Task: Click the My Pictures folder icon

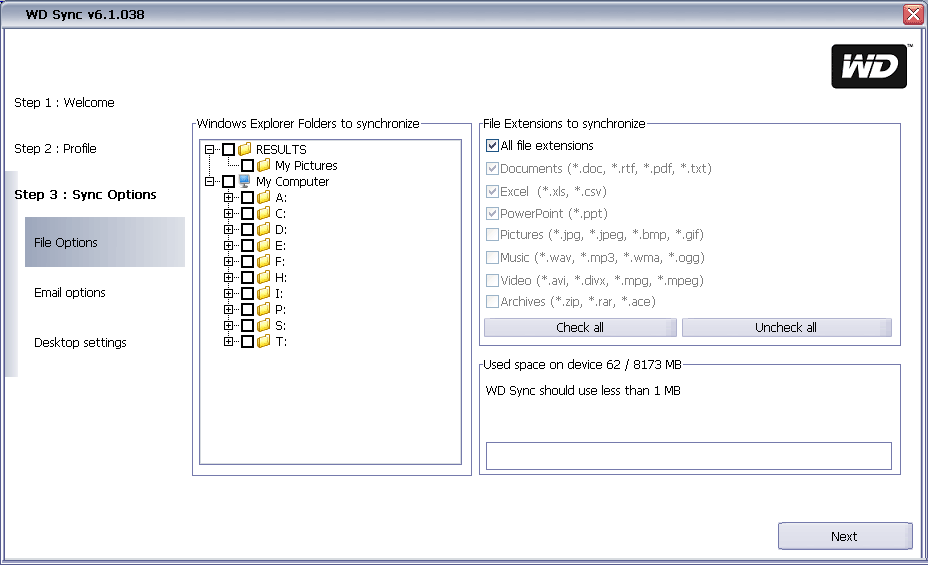Action: [x=263, y=164]
